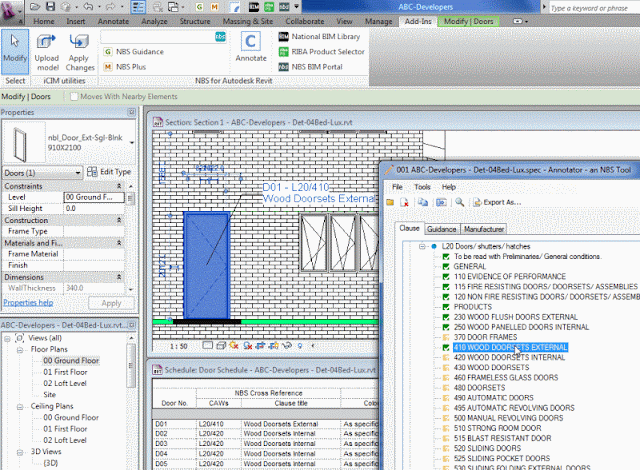Open the Insert ribbon tab
This screenshot has width=640, height=470.
[76, 21]
